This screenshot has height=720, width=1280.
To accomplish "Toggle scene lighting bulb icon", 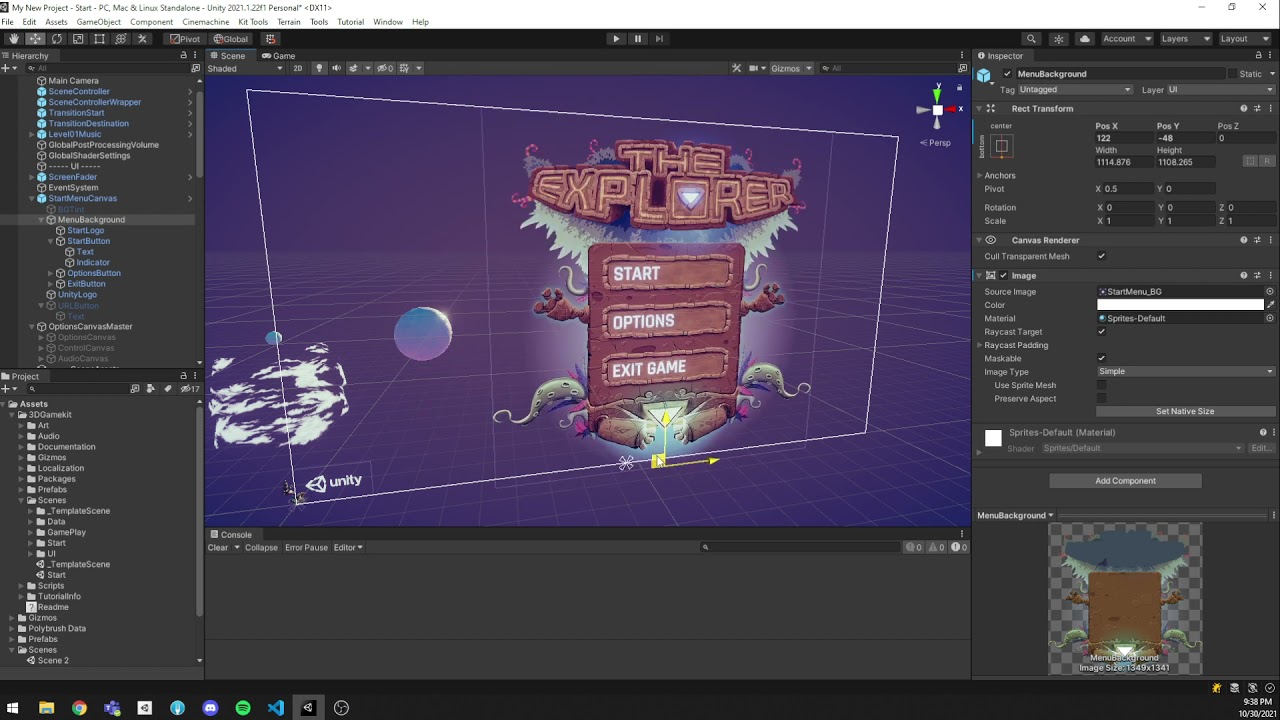I will pos(319,68).
